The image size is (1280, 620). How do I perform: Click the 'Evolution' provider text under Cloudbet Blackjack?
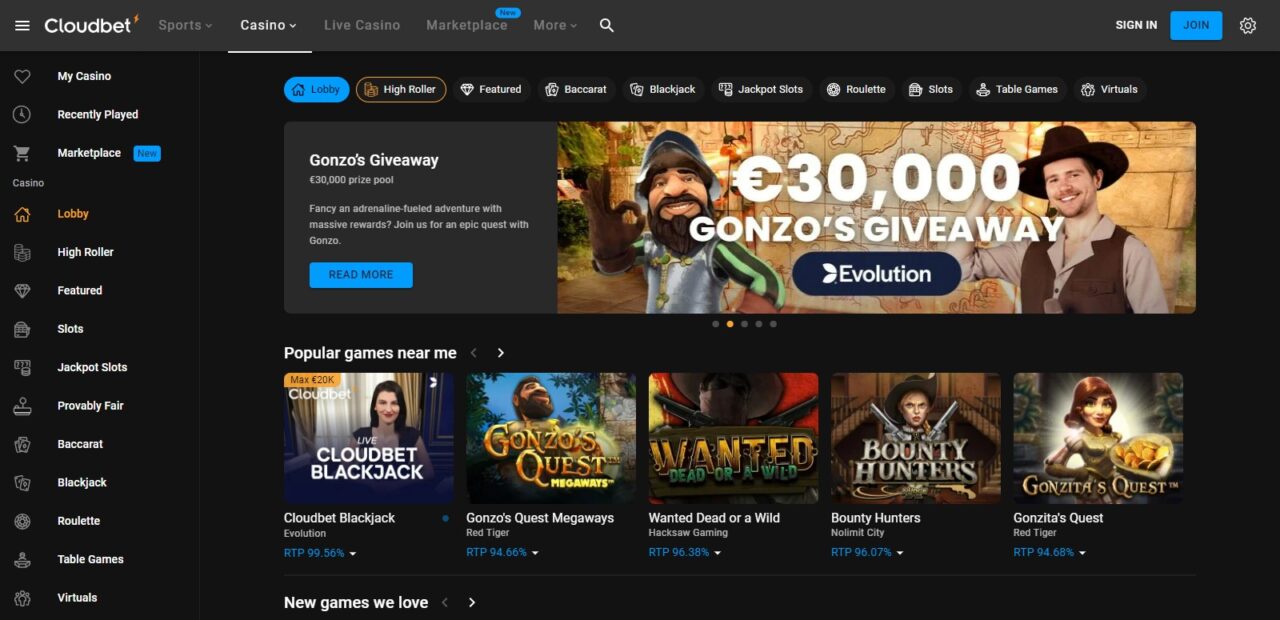[x=305, y=533]
